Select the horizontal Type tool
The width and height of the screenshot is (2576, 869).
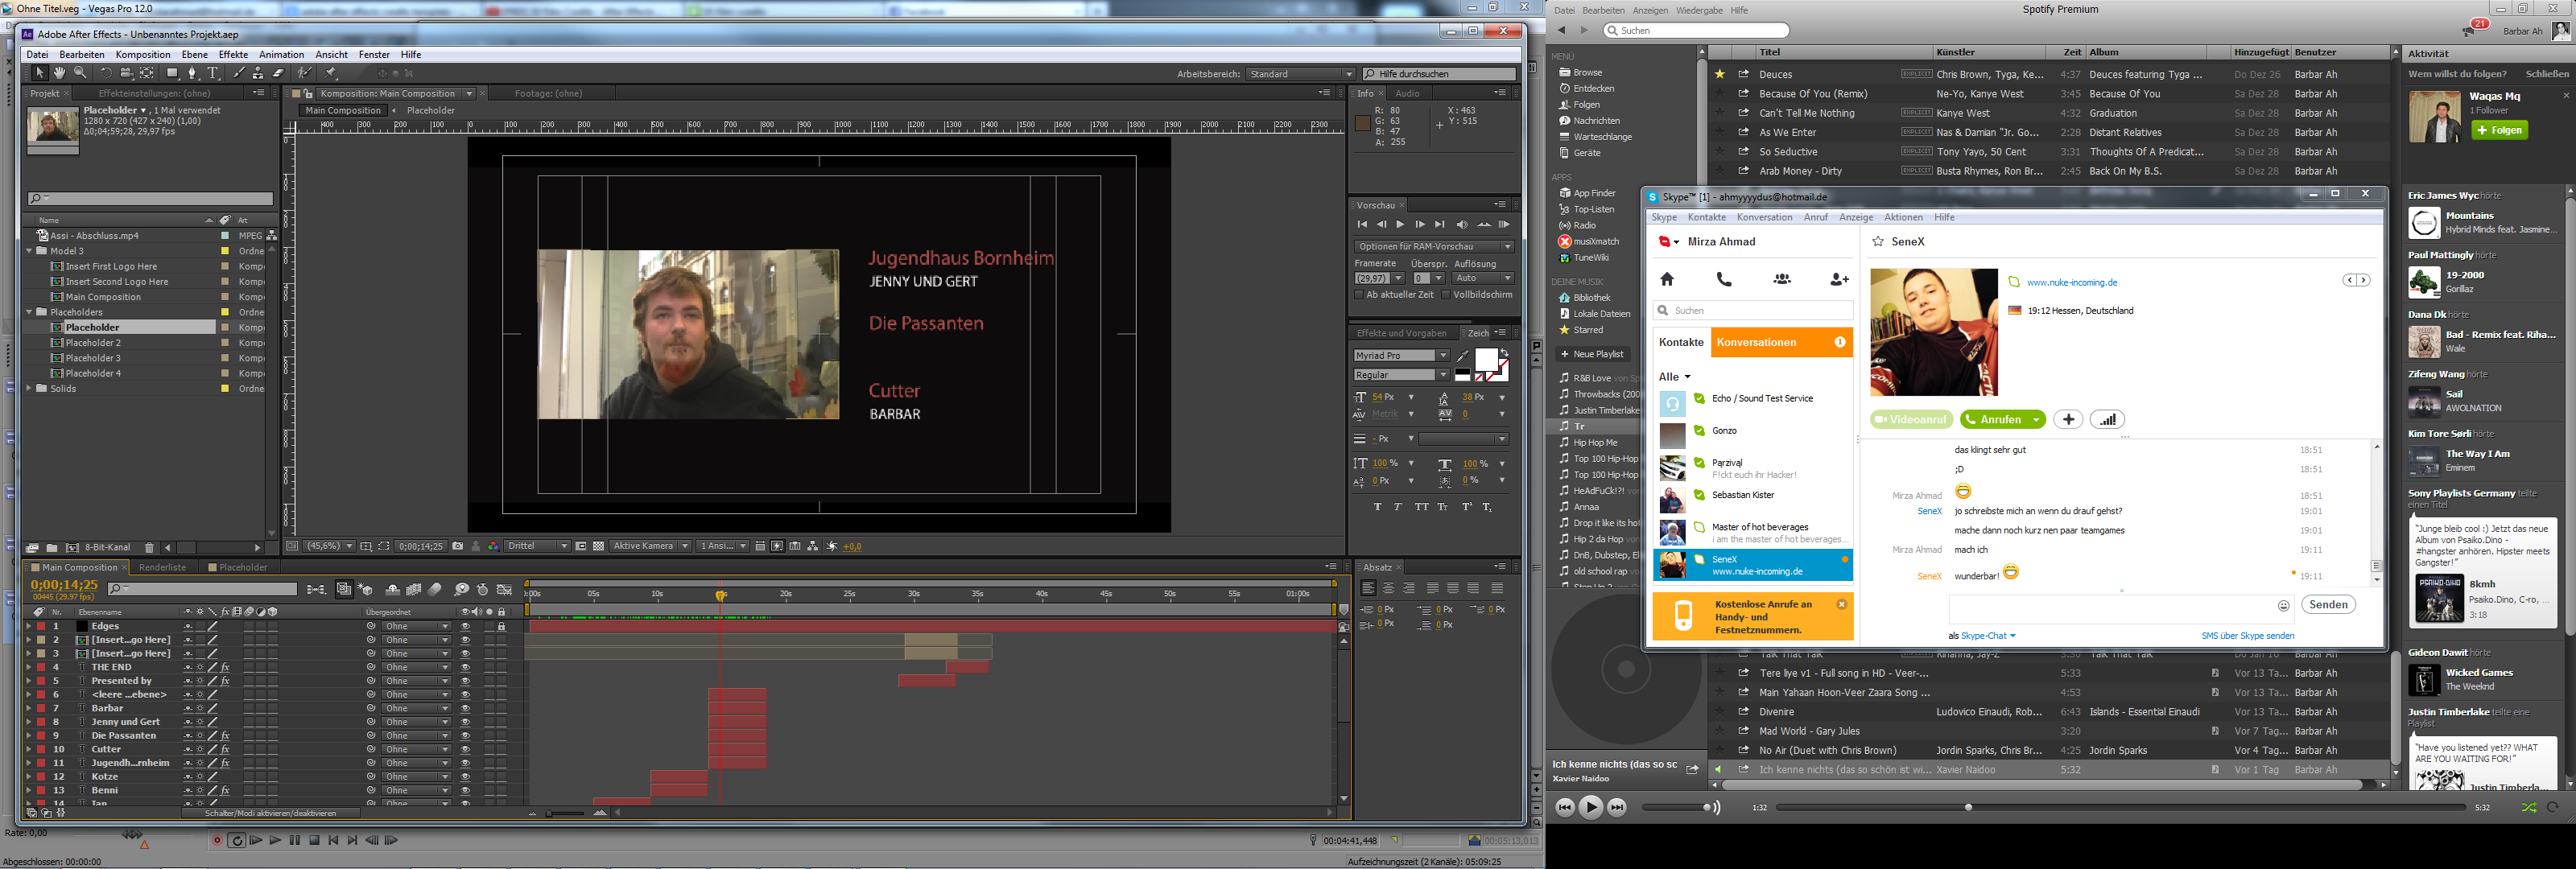213,73
